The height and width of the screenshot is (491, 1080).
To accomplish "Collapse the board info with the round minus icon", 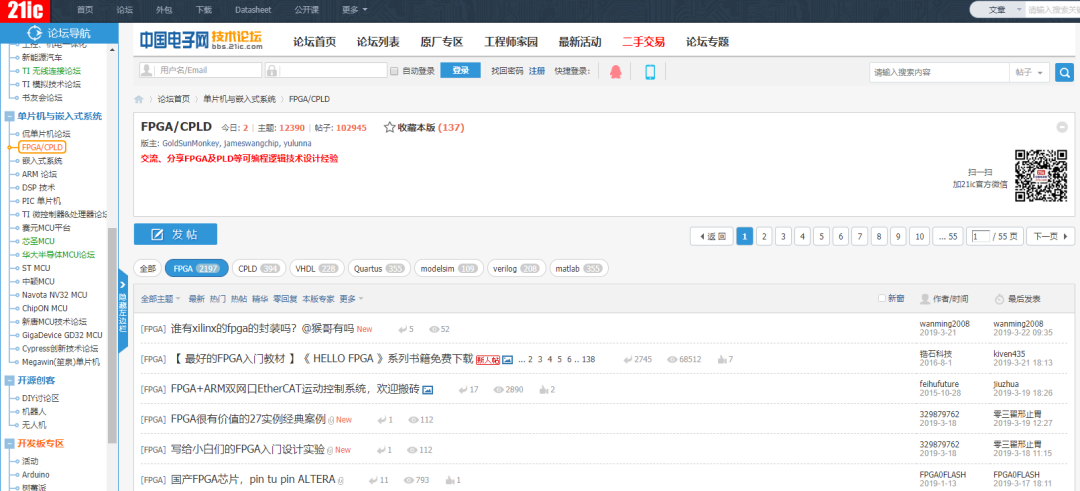I will click(x=1061, y=127).
